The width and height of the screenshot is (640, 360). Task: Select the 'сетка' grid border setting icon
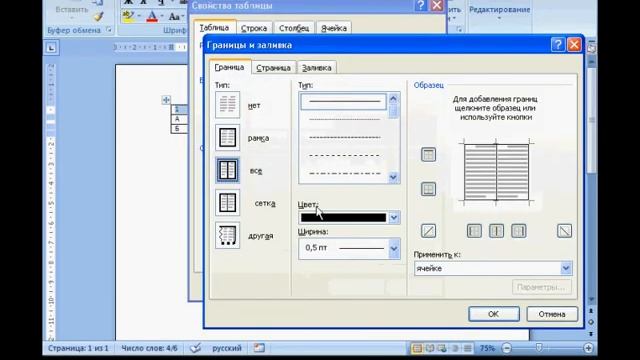[227, 202]
